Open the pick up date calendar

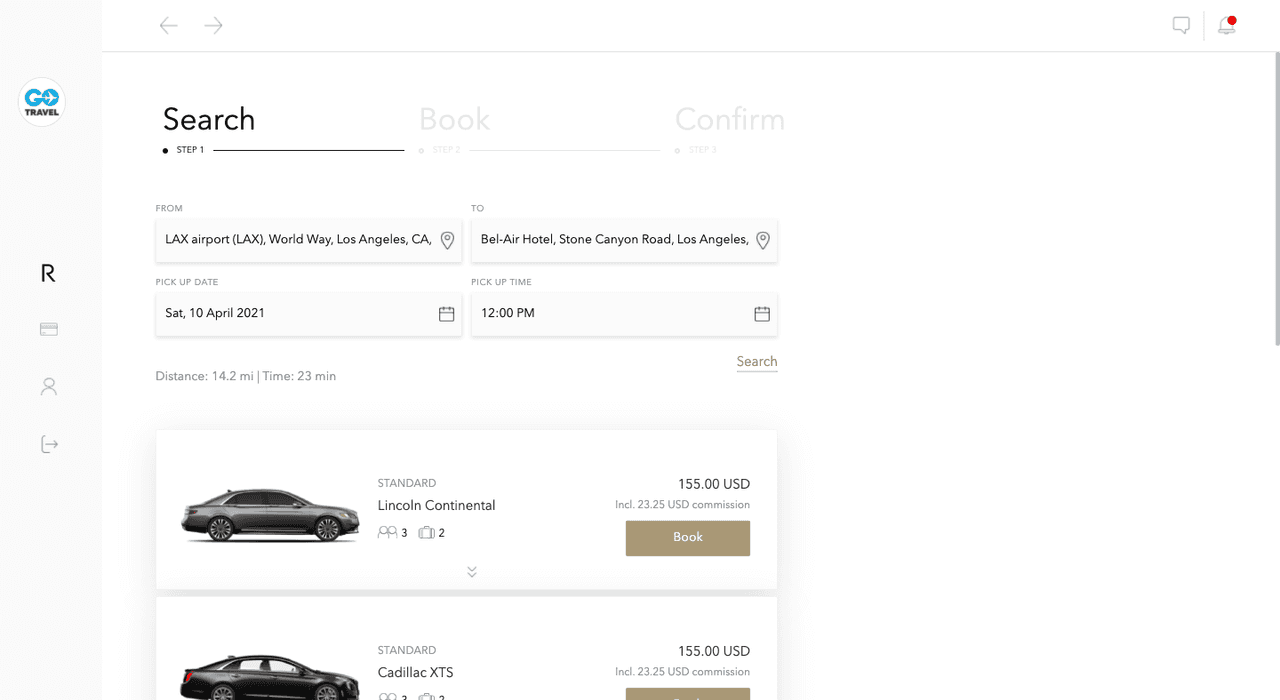click(x=446, y=314)
